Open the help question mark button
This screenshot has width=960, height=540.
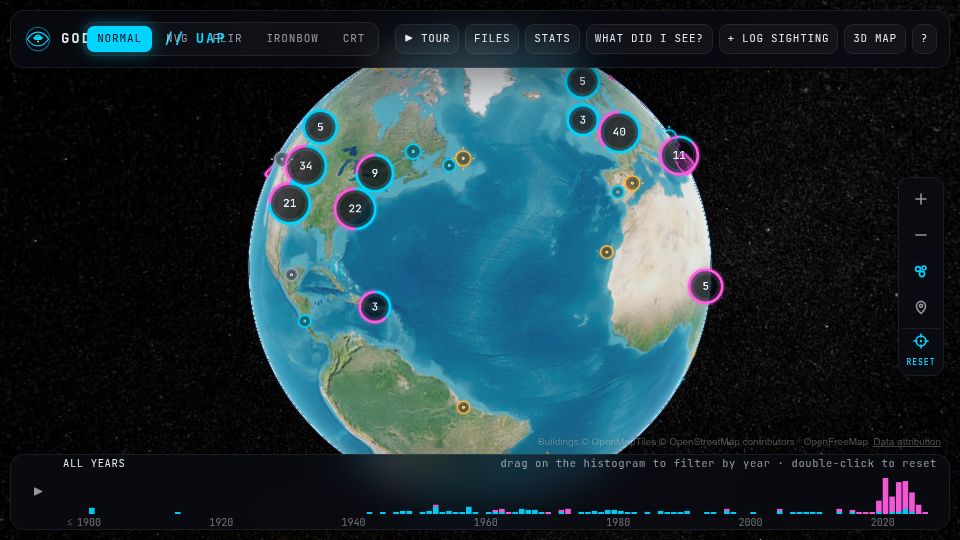click(924, 39)
